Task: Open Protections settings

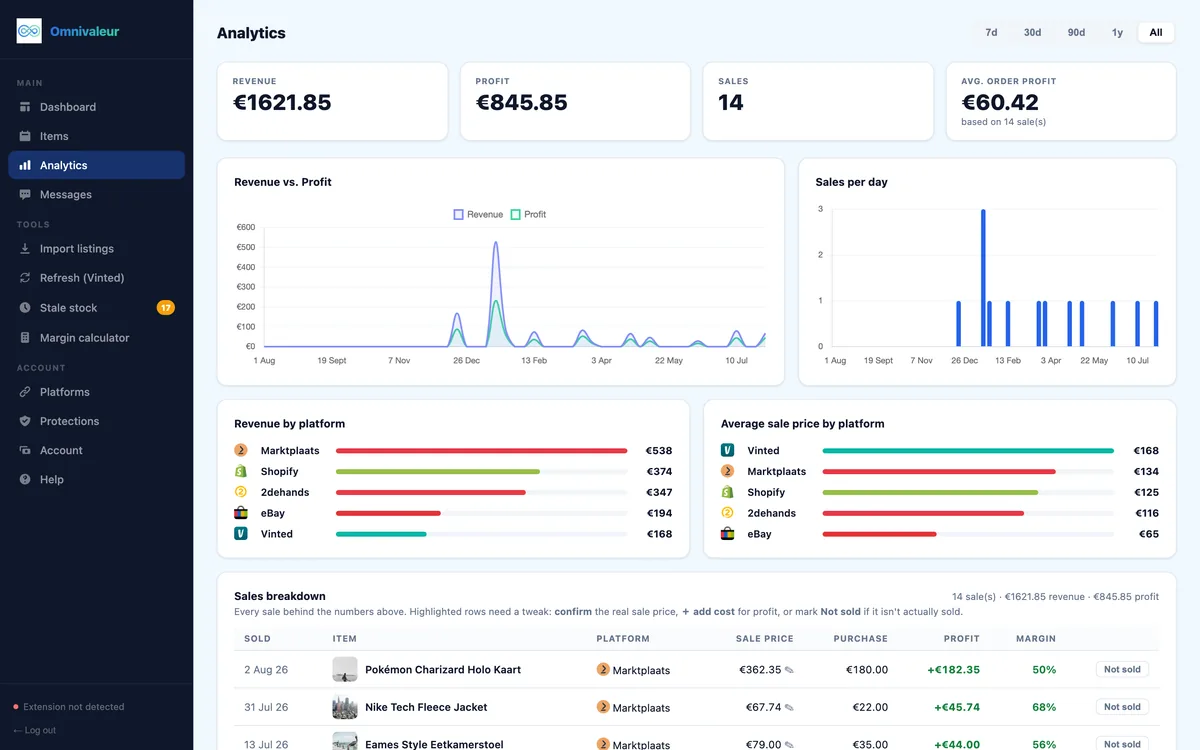Action: tap(96, 421)
